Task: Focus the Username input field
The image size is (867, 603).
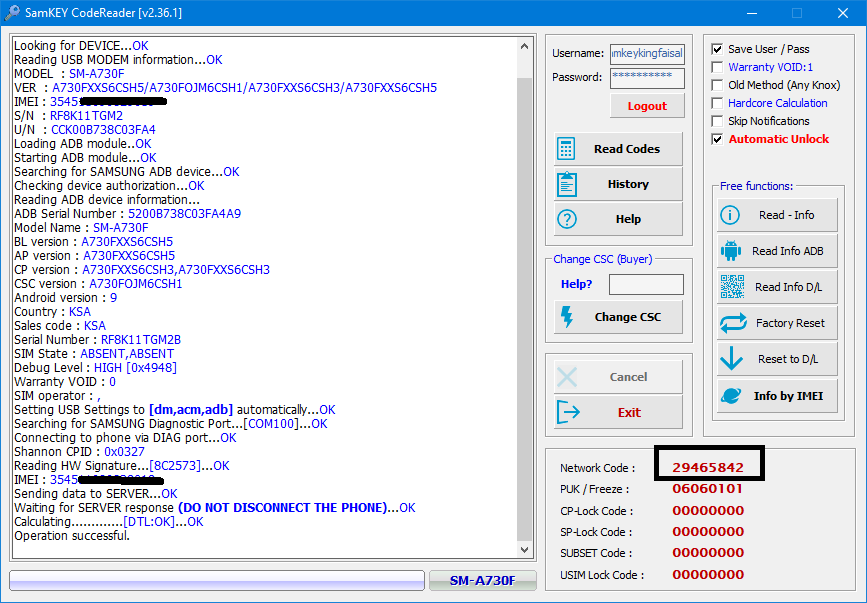Action: pos(647,54)
